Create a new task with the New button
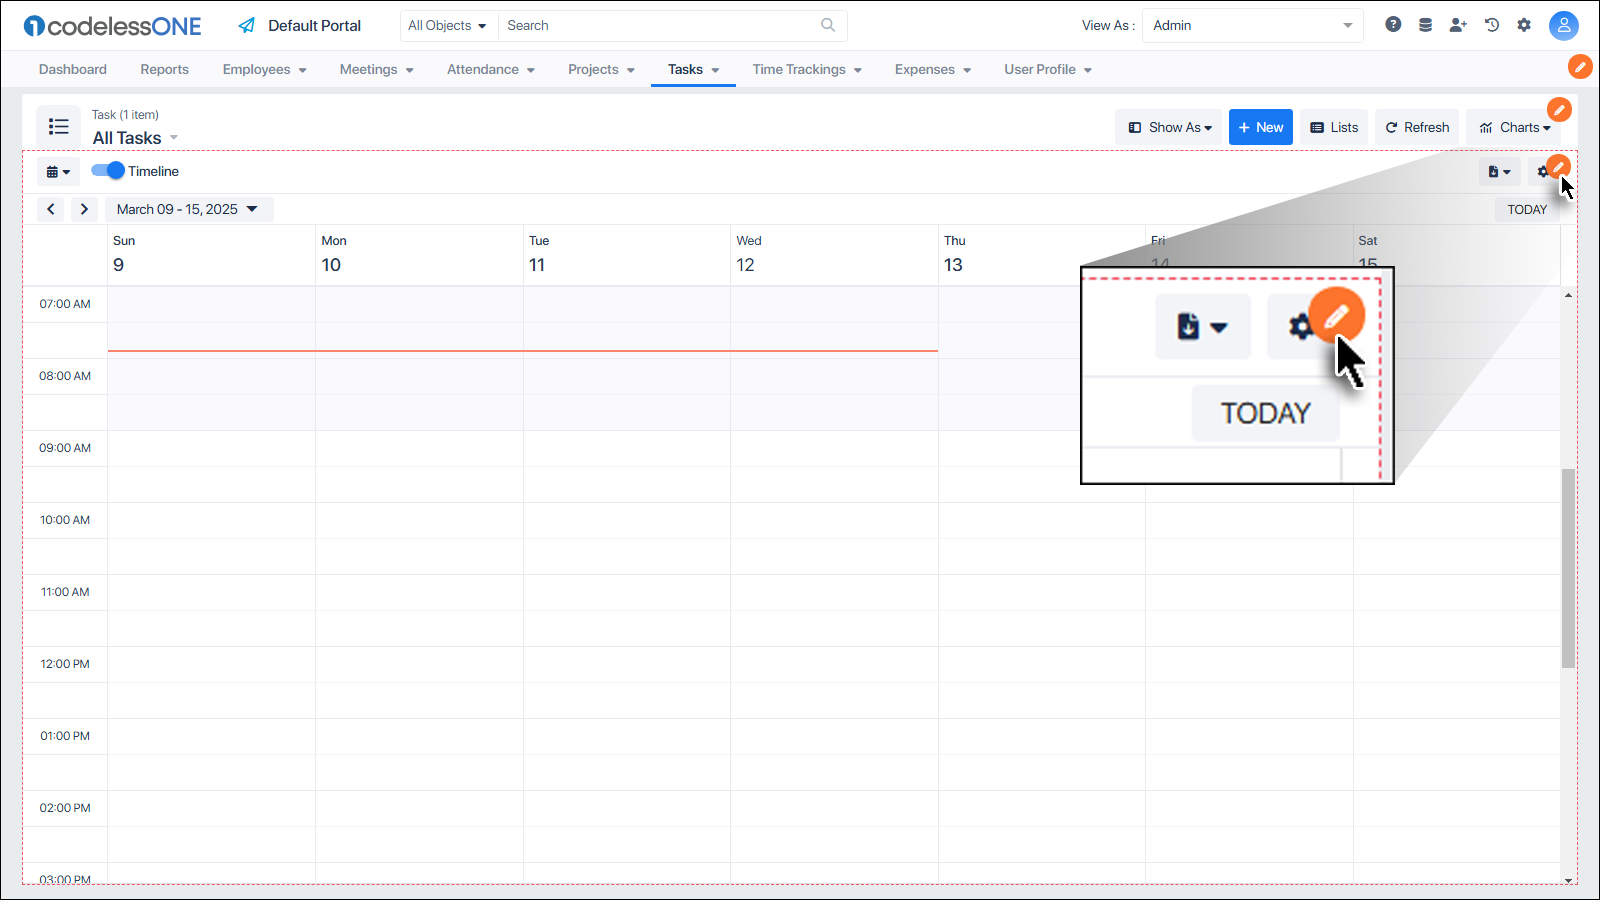 [1261, 127]
